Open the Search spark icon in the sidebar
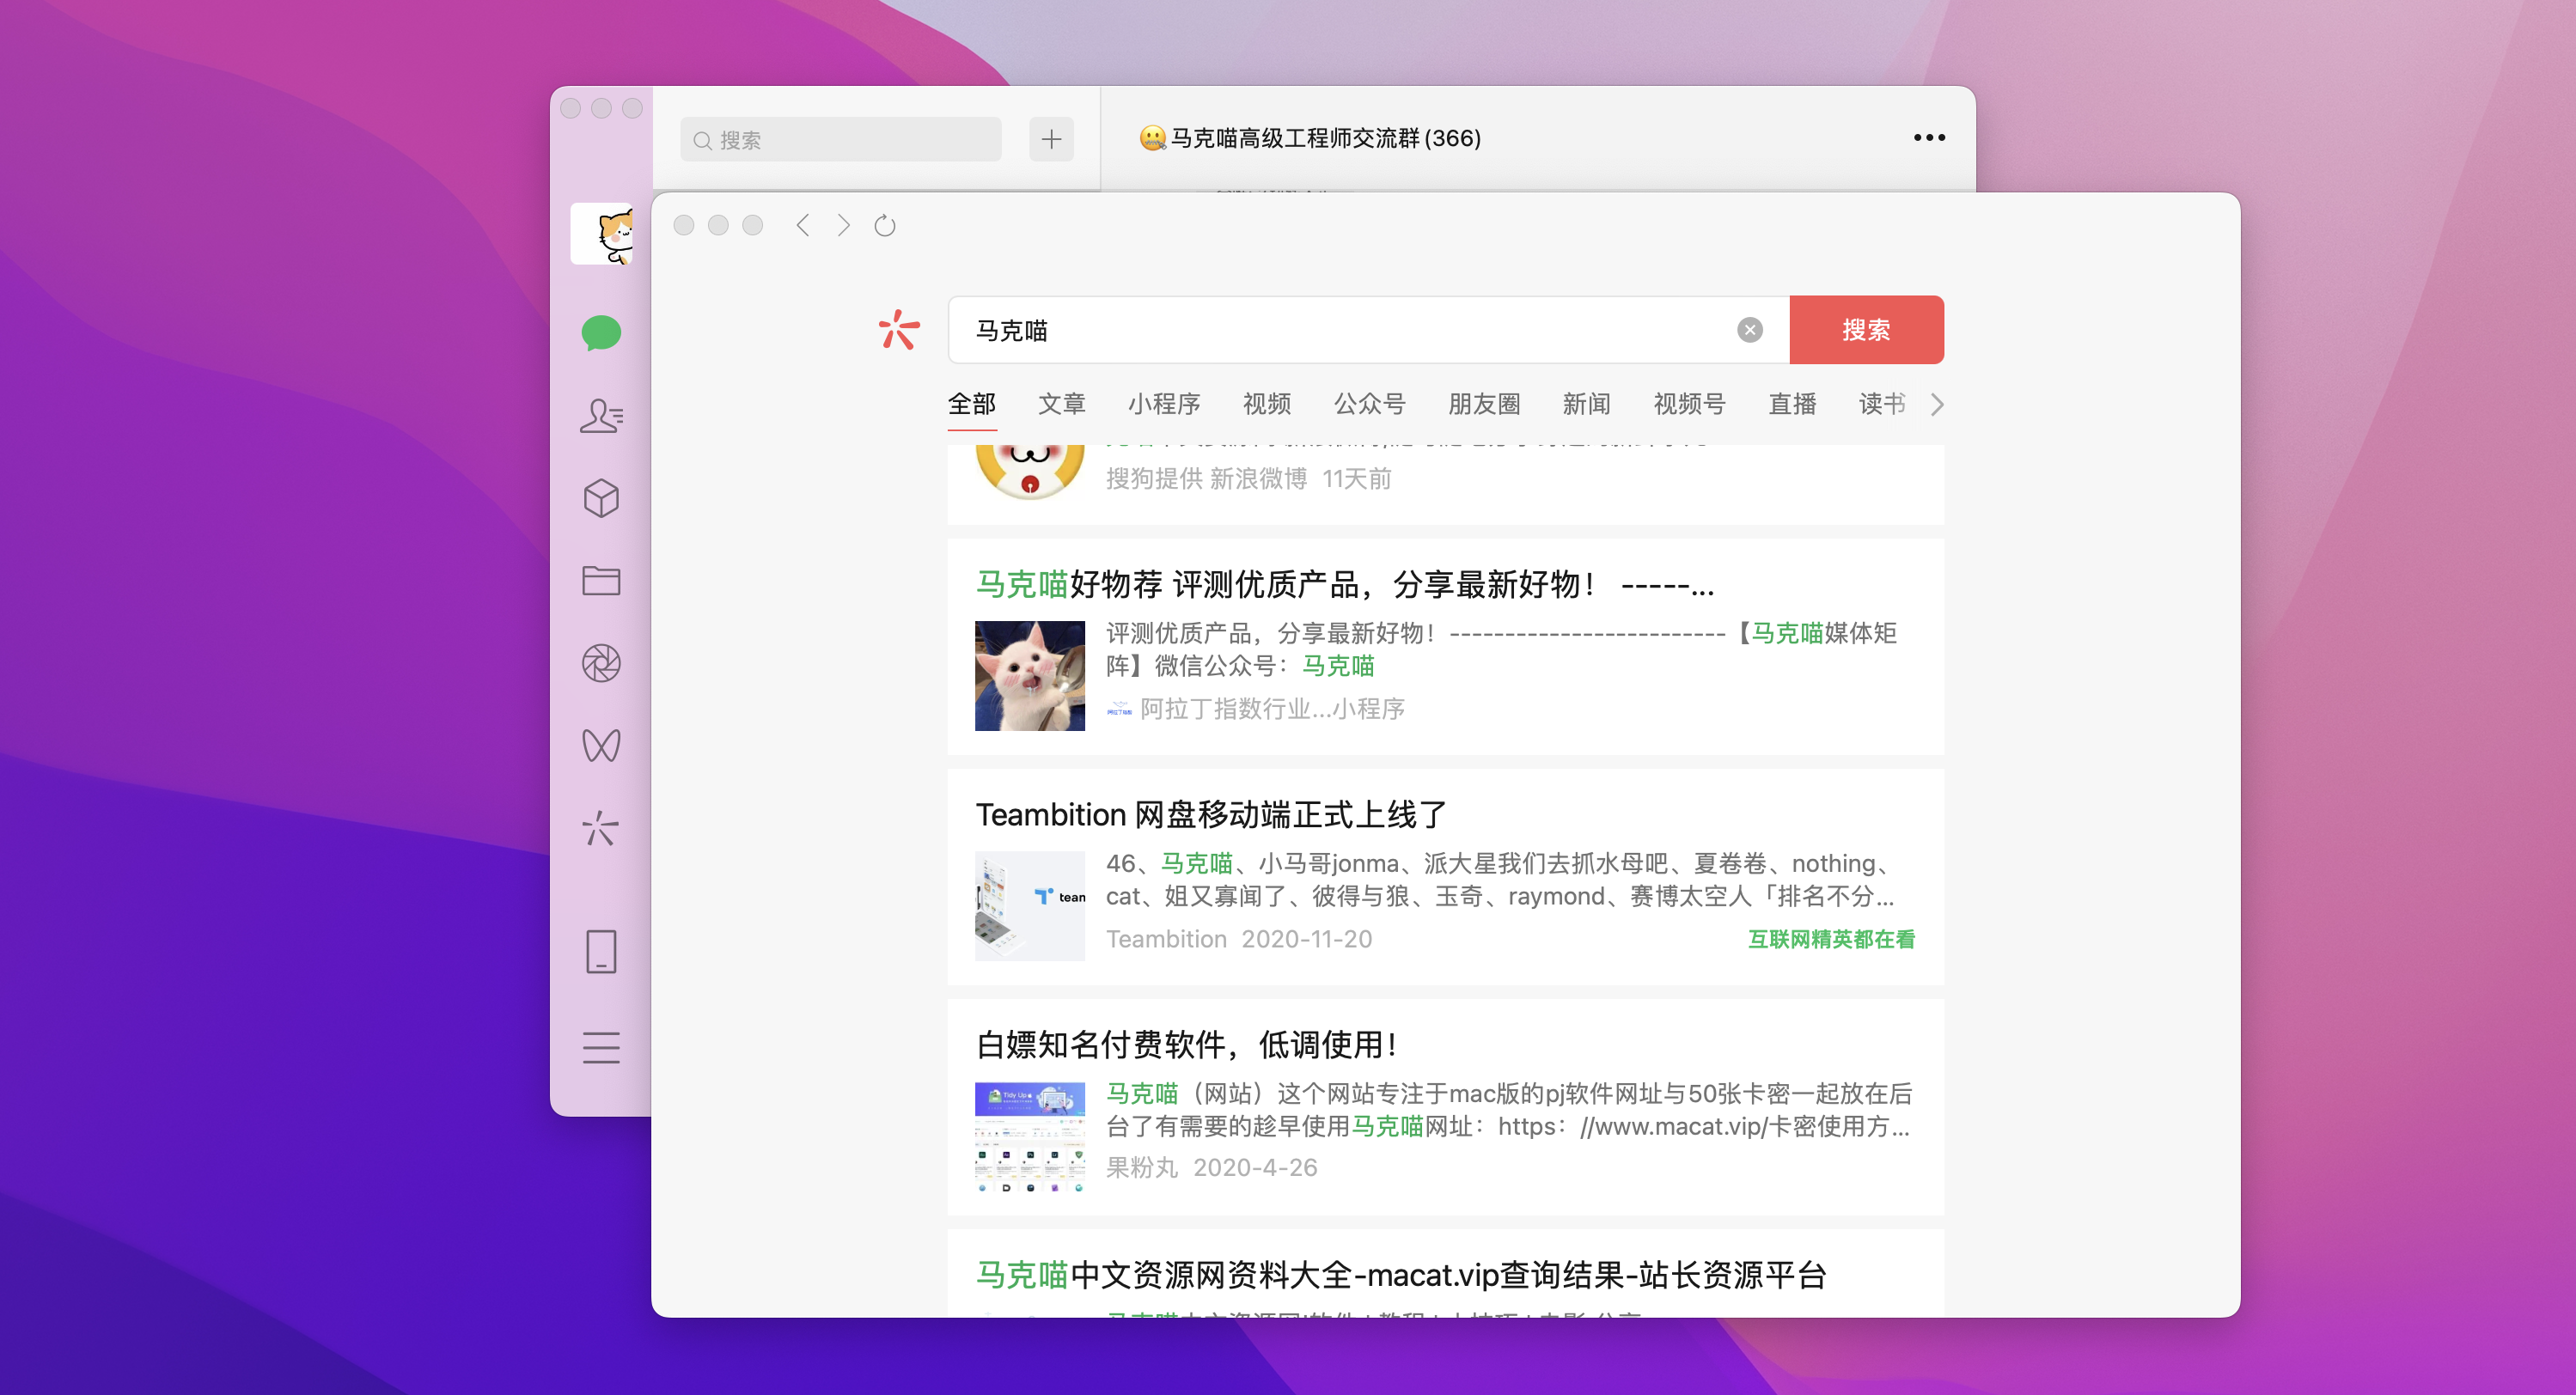 click(601, 828)
